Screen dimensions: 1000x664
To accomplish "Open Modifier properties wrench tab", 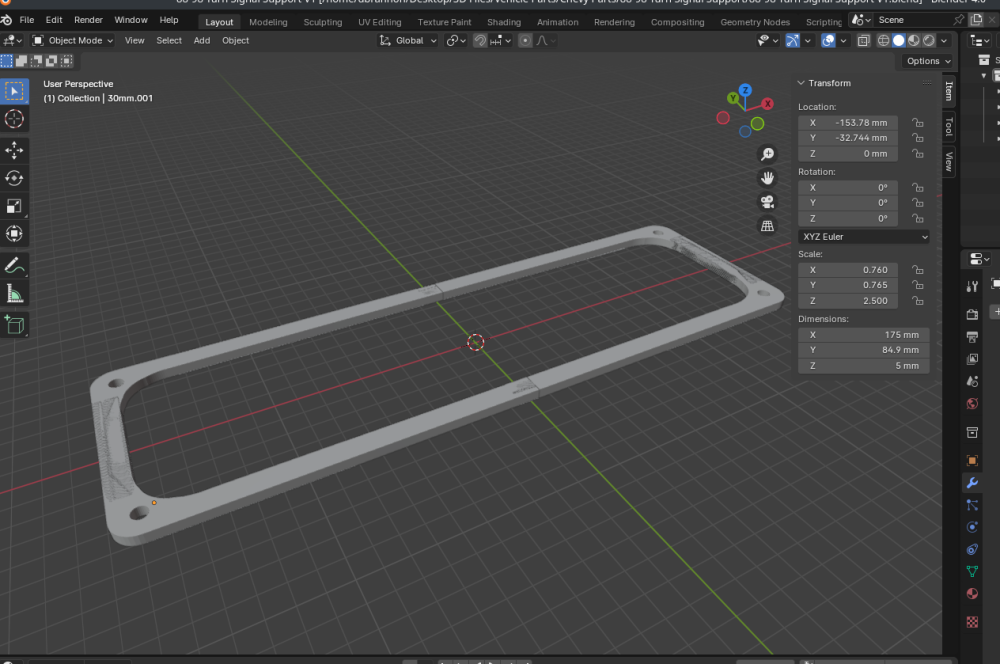I will [972, 483].
